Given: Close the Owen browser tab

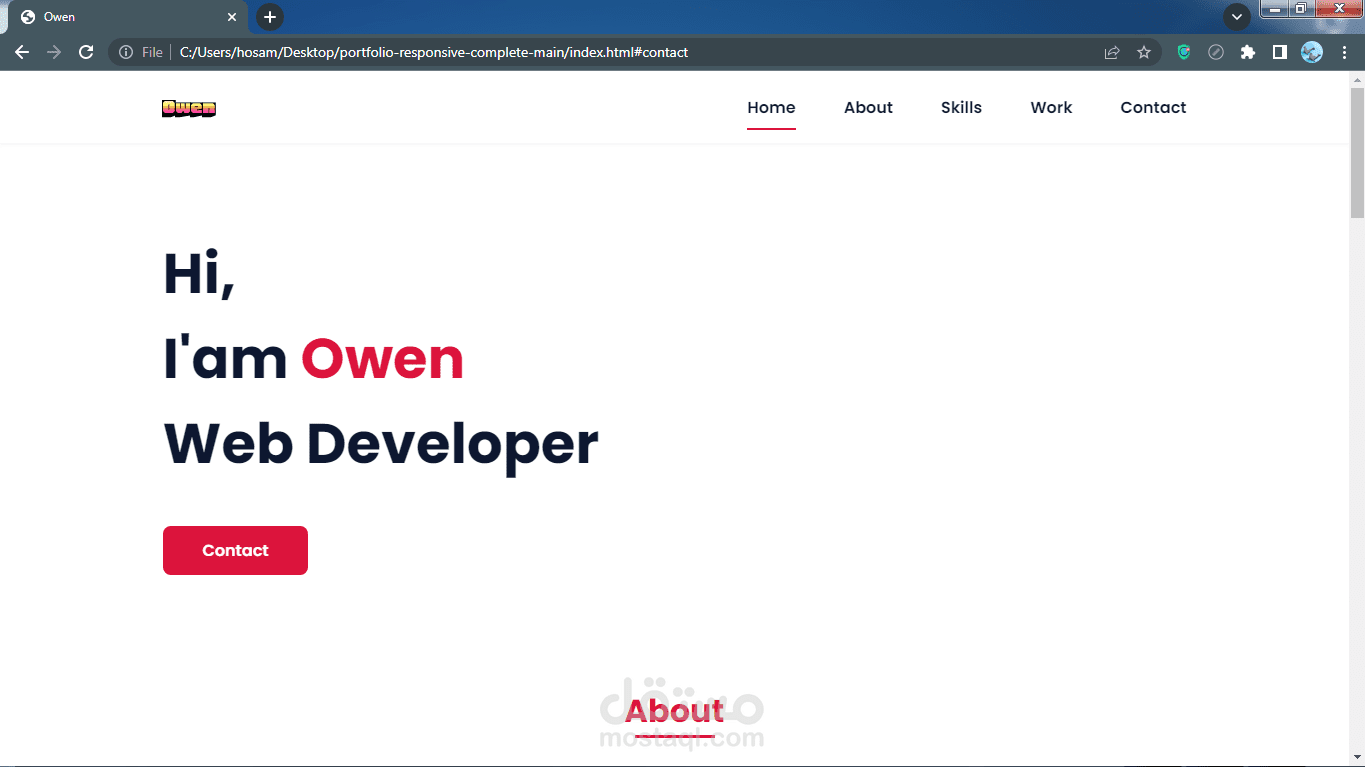Looking at the screenshot, I should 232,17.
